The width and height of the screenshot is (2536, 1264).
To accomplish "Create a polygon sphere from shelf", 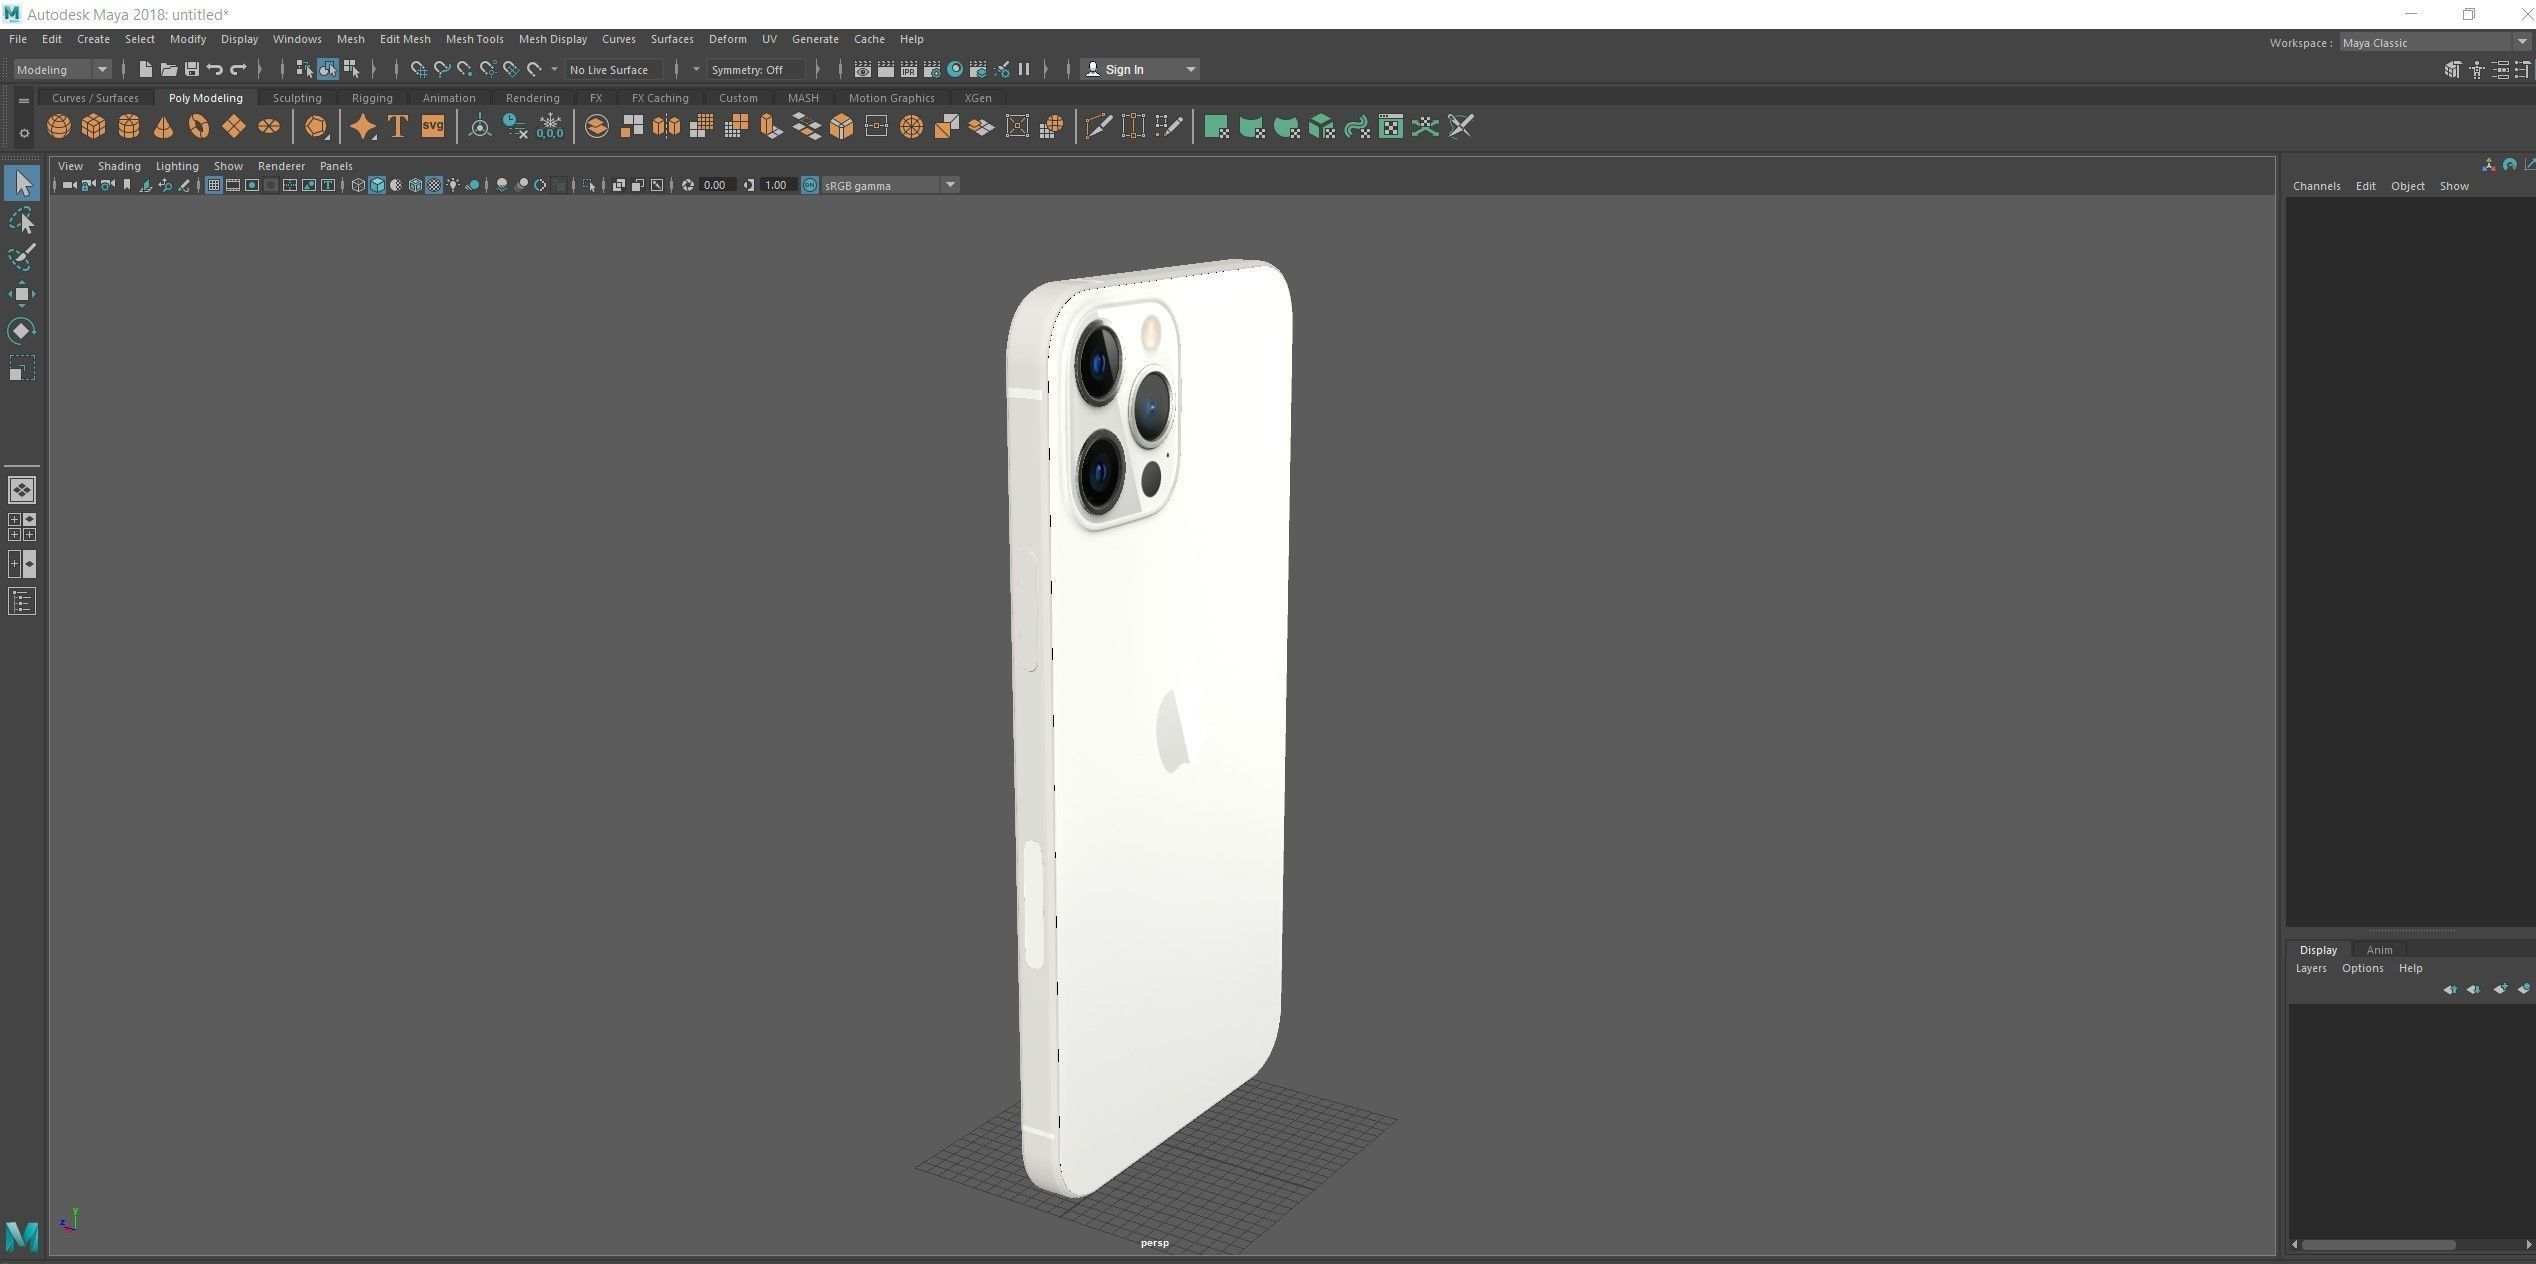I will 59,127.
